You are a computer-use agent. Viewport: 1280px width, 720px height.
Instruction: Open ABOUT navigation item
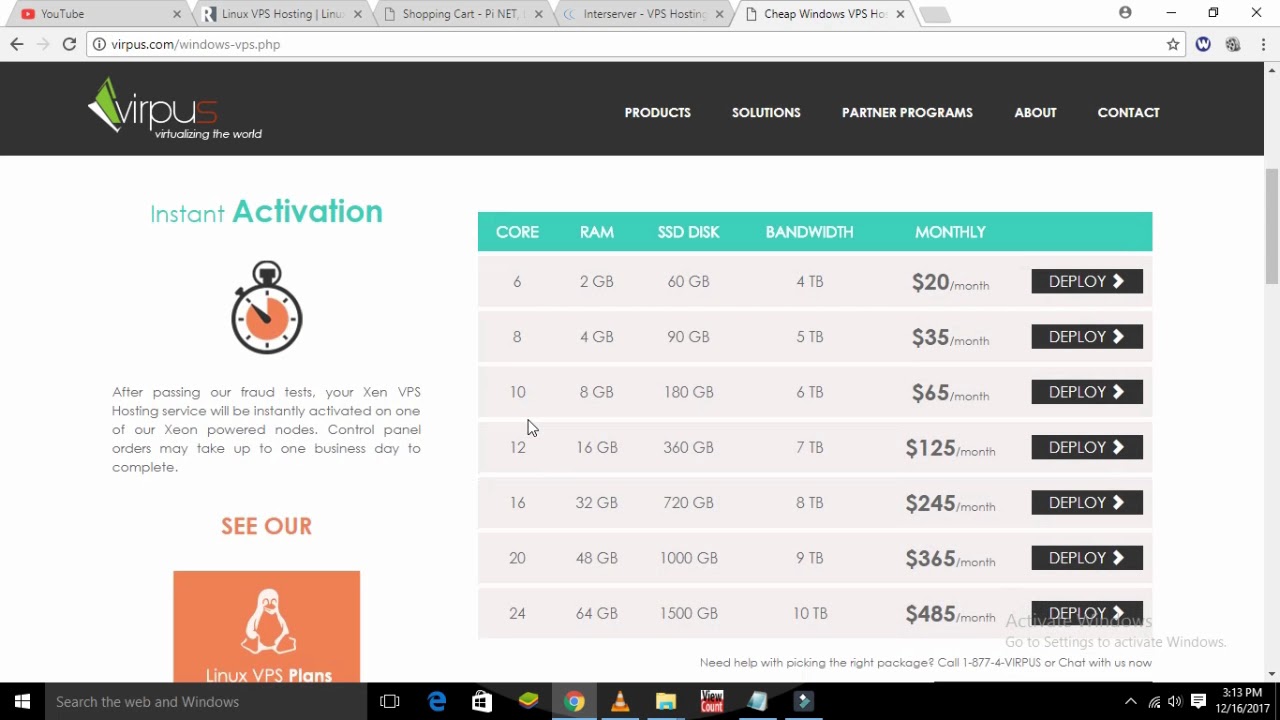click(1035, 112)
